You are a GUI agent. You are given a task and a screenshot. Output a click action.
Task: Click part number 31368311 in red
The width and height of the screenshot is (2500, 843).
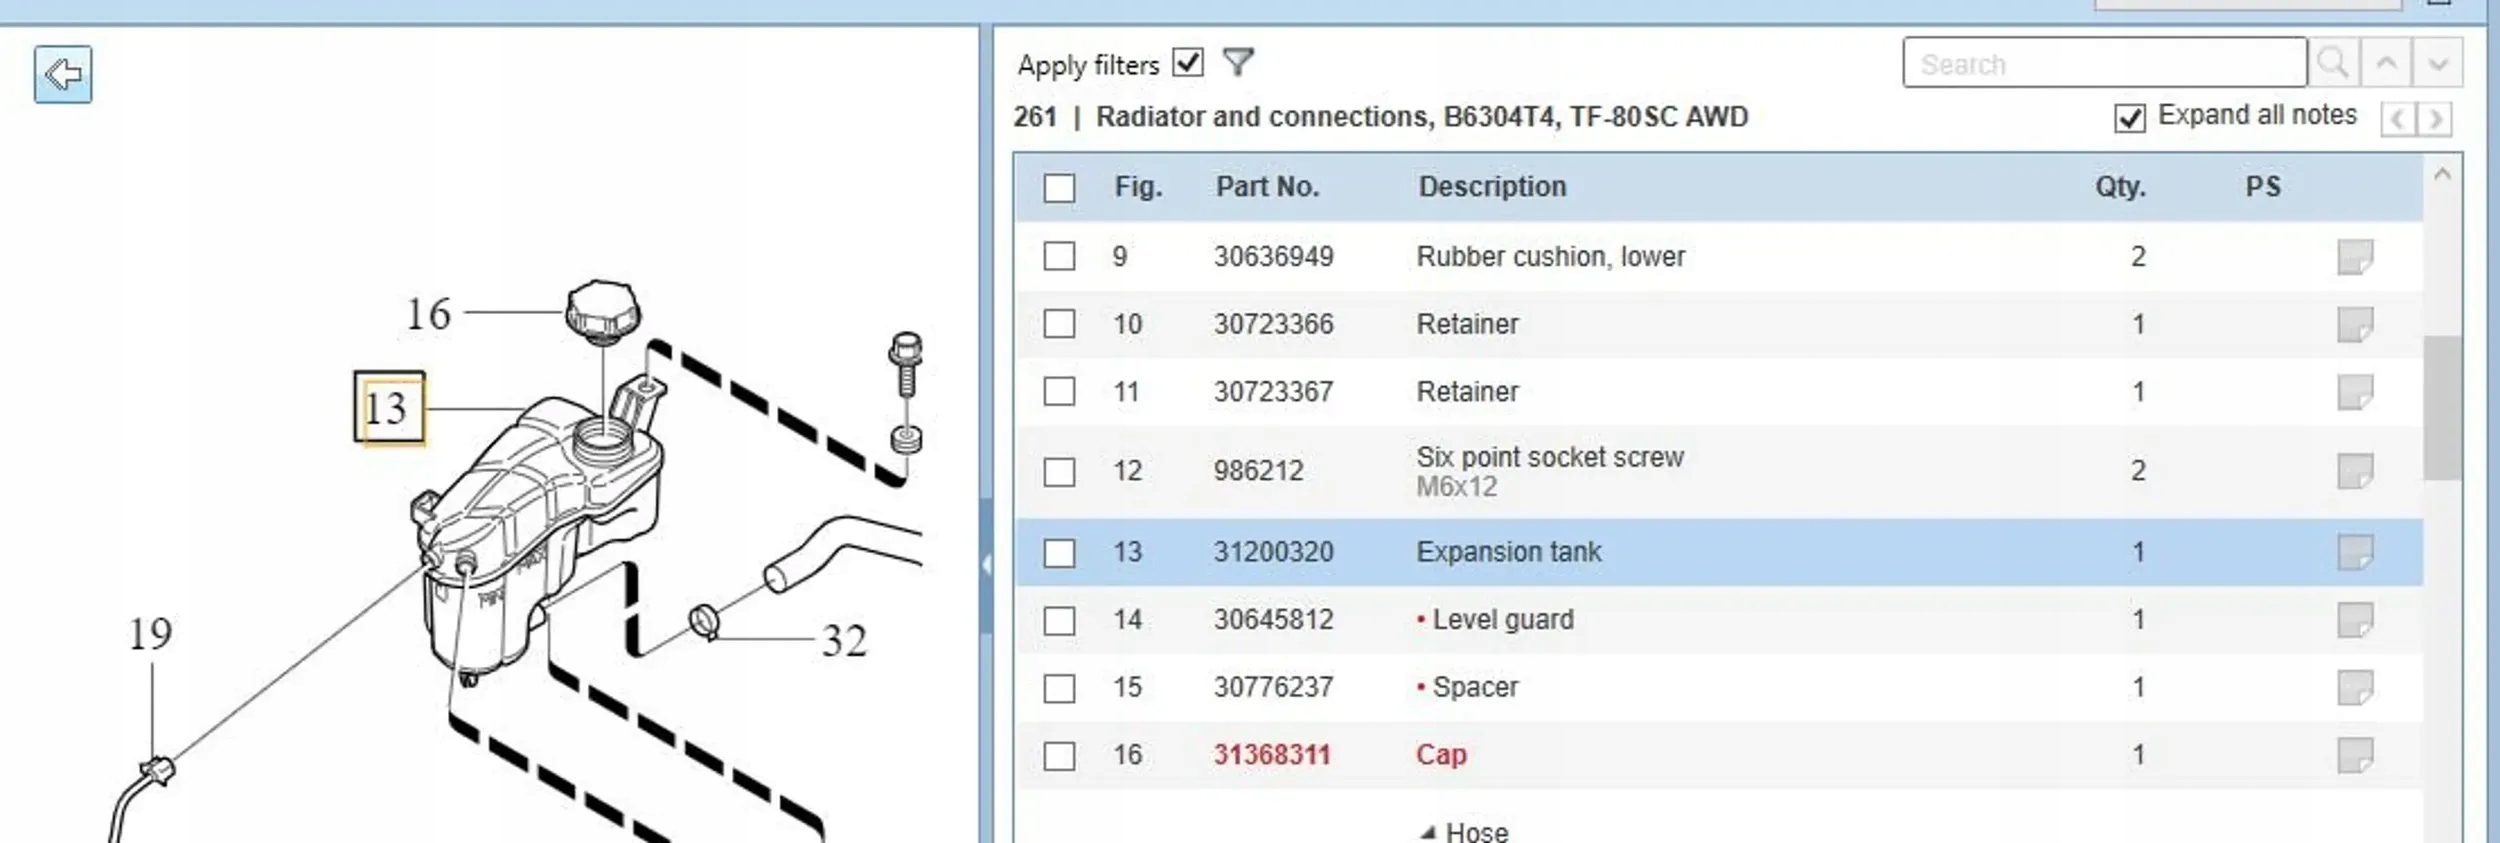tap(1272, 755)
